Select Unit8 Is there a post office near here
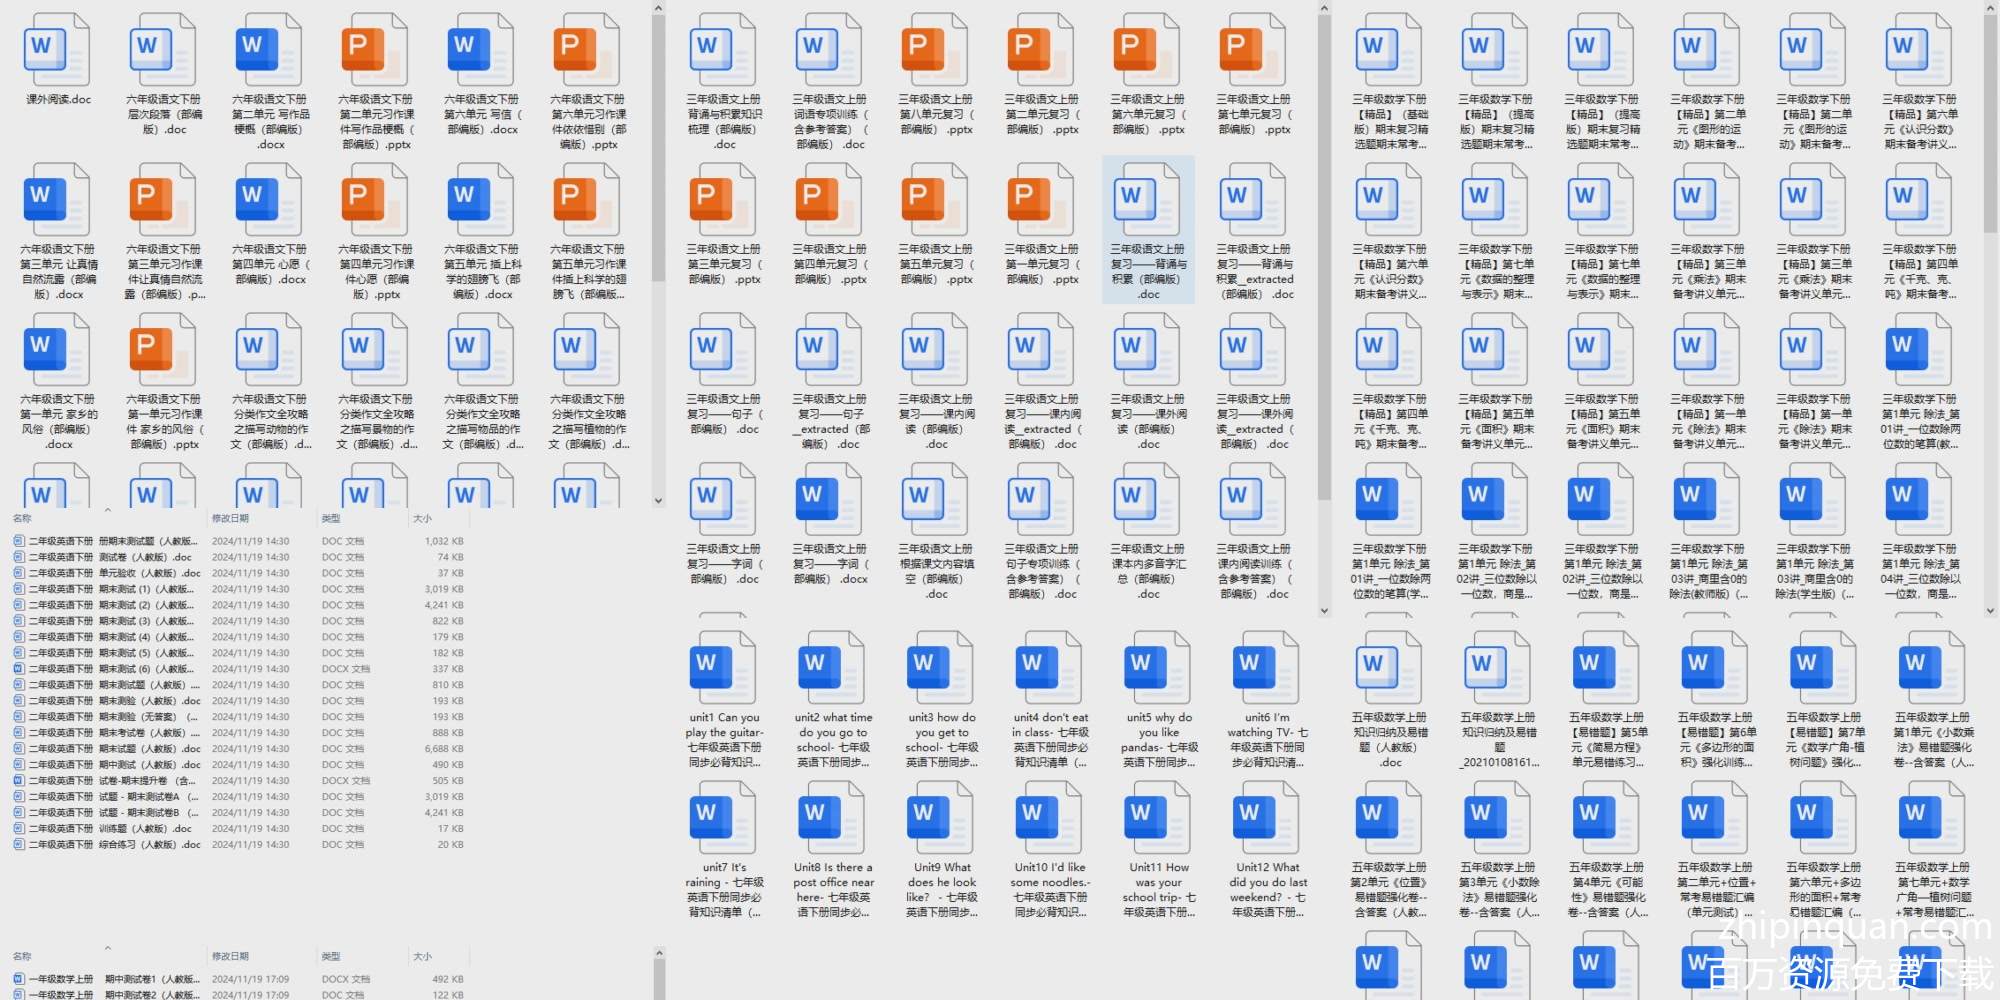This screenshot has width=2000, height=1000. tap(833, 817)
